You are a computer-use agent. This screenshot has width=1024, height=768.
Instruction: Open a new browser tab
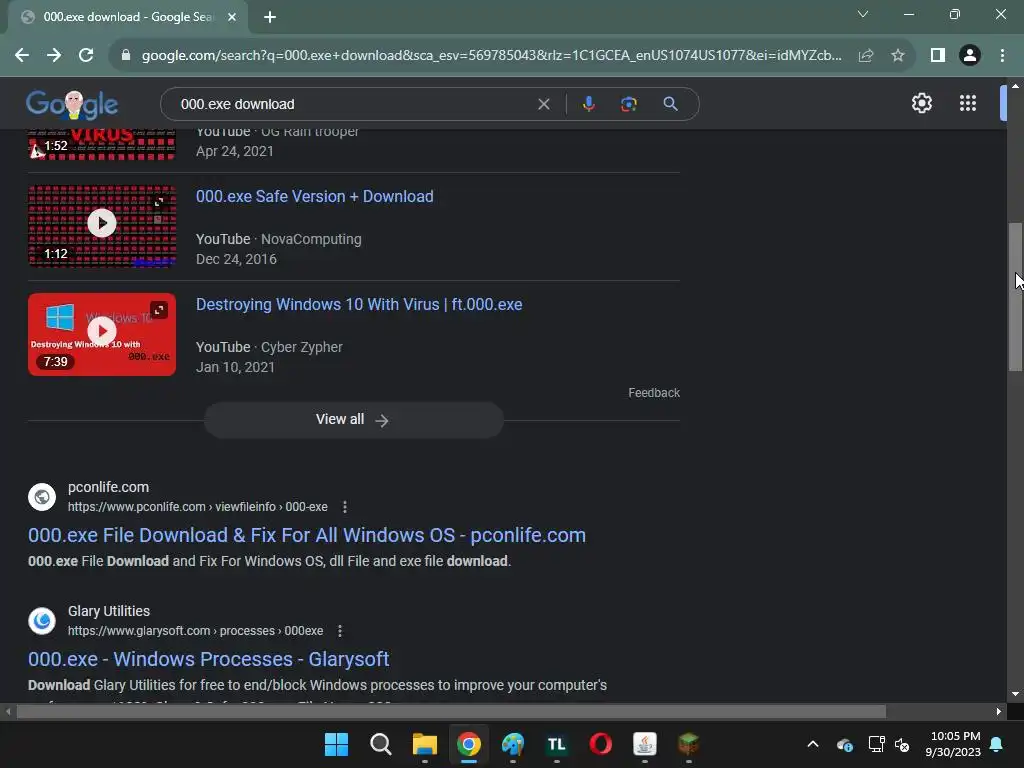pos(270,17)
